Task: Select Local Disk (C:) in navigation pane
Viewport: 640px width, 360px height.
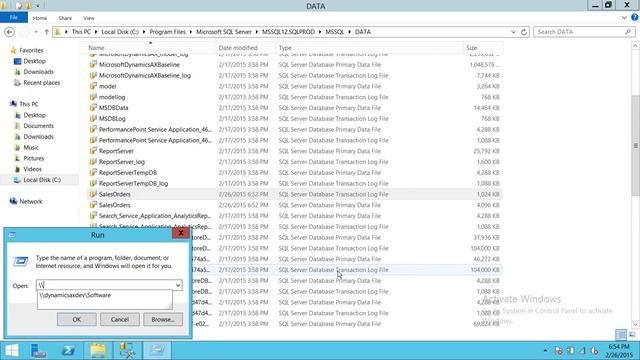Action: pos(42,180)
